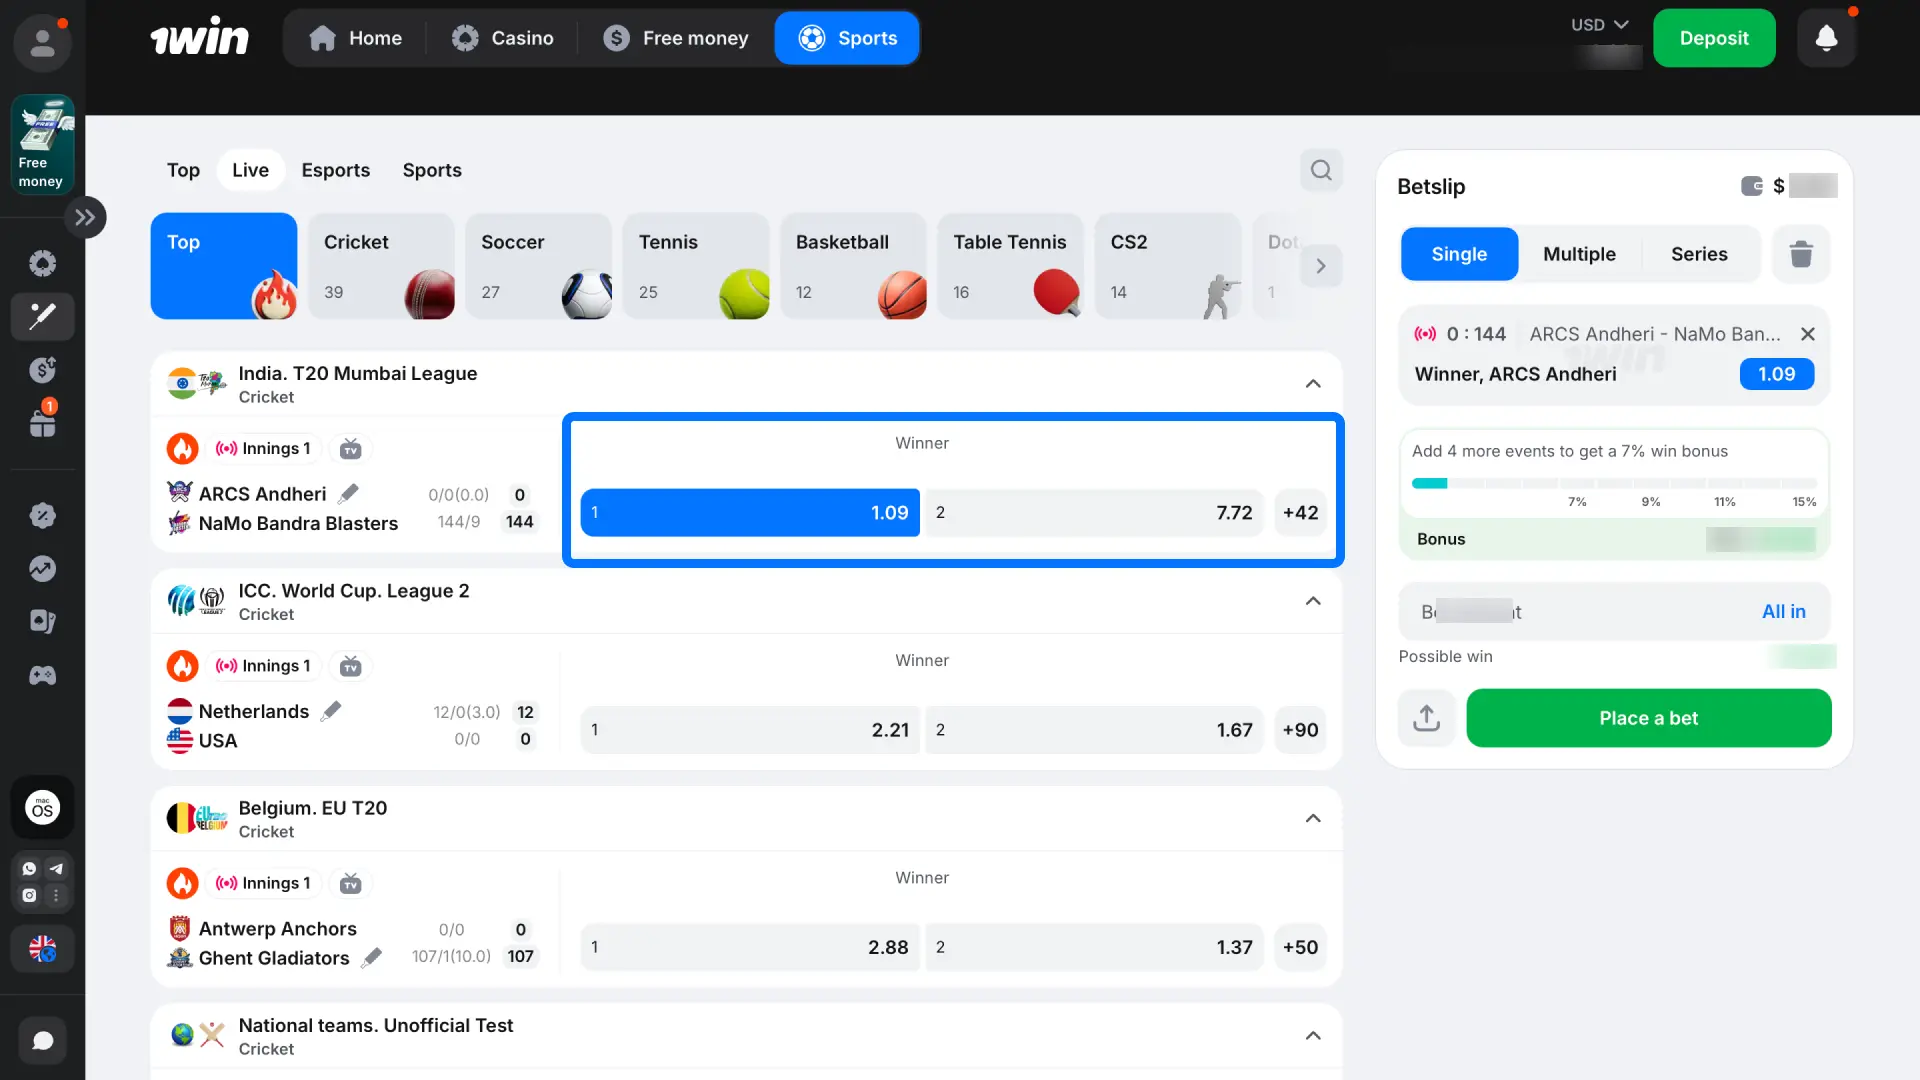
Task: Click the green Deposit button
Action: tap(1714, 38)
